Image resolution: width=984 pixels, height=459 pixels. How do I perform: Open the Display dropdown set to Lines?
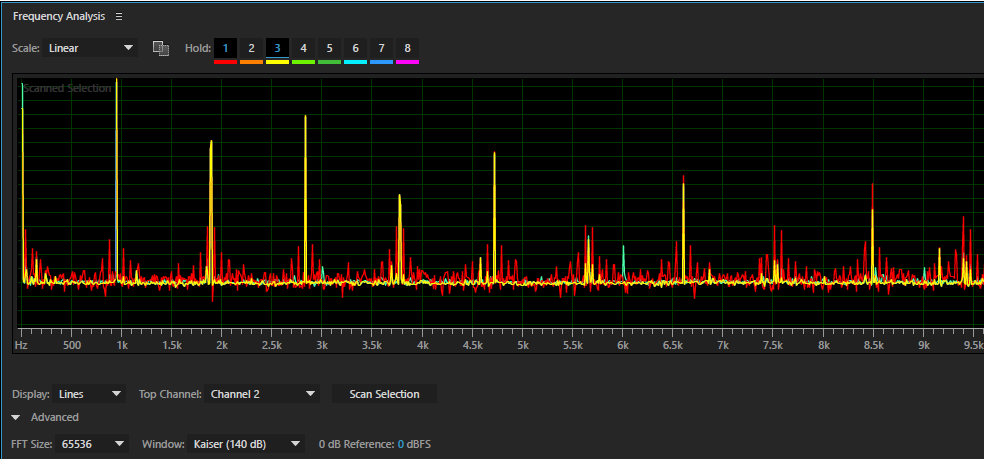click(x=88, y=394)
